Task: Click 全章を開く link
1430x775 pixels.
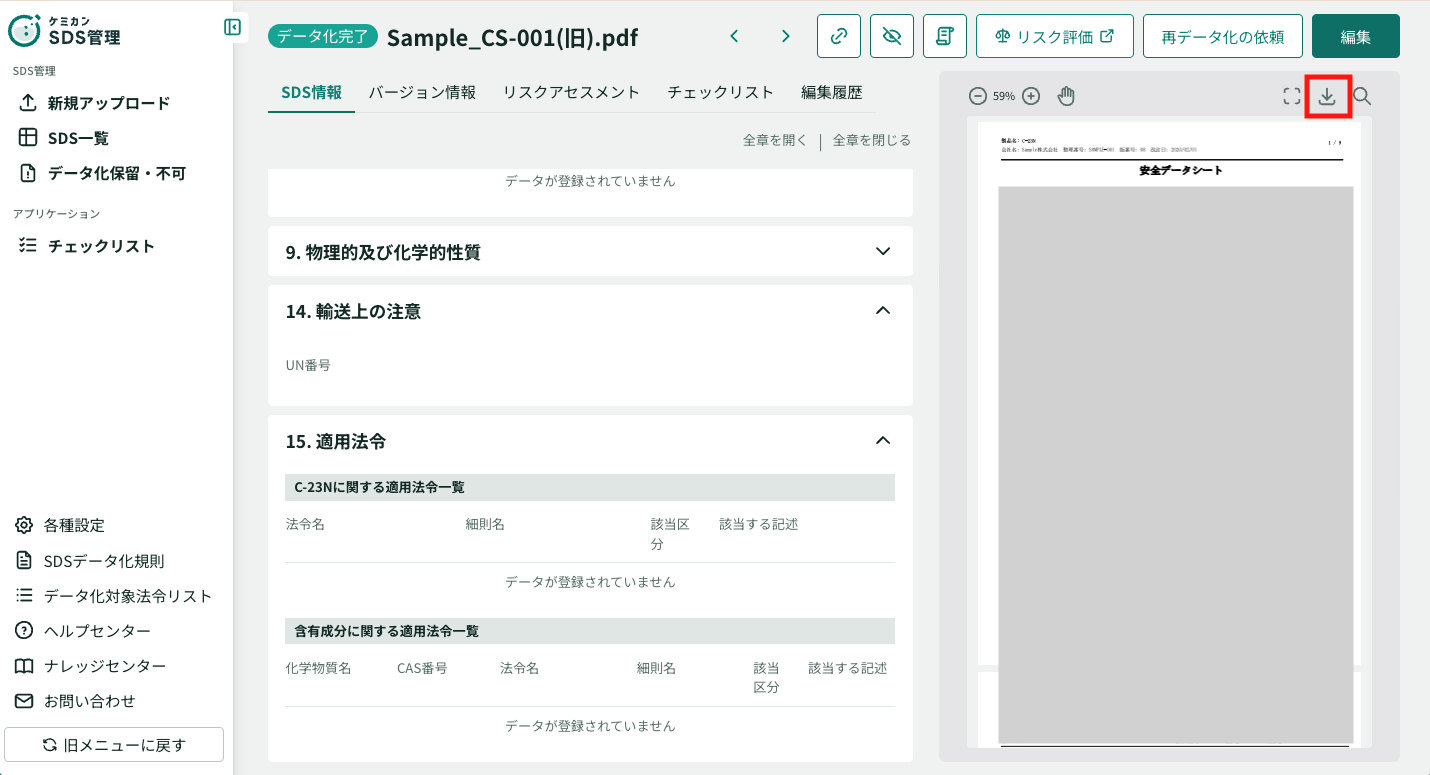Action: pyautogui.click(x=775, y=140)
